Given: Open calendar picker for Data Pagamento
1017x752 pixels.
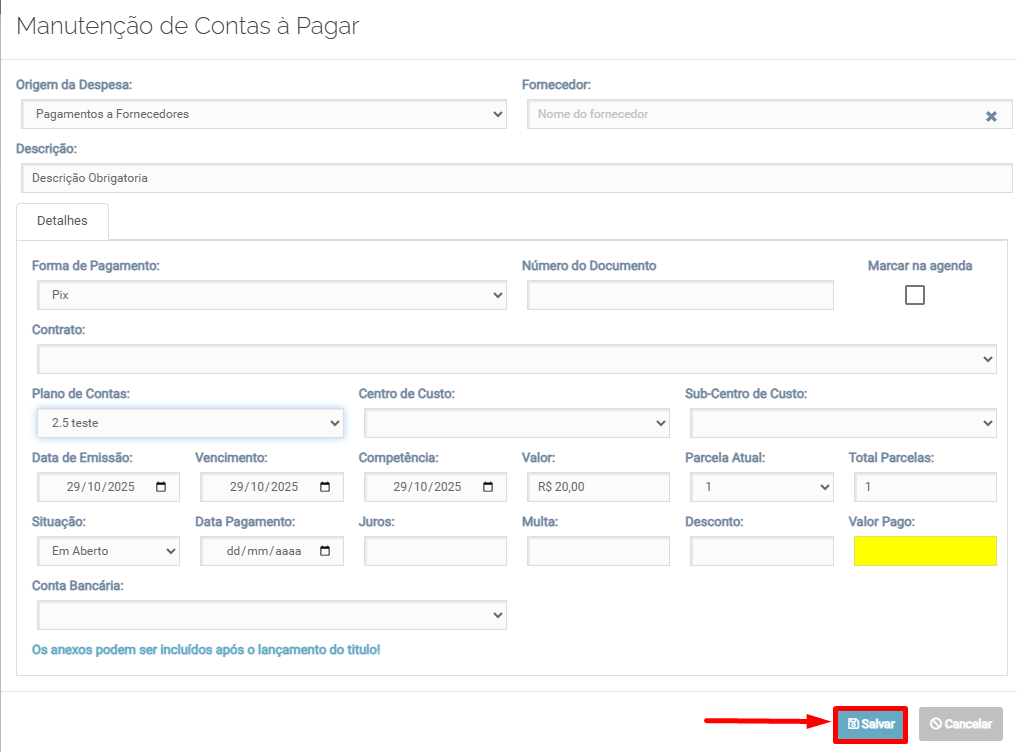Looking at the screenshot, I should (x=324, y=551).
